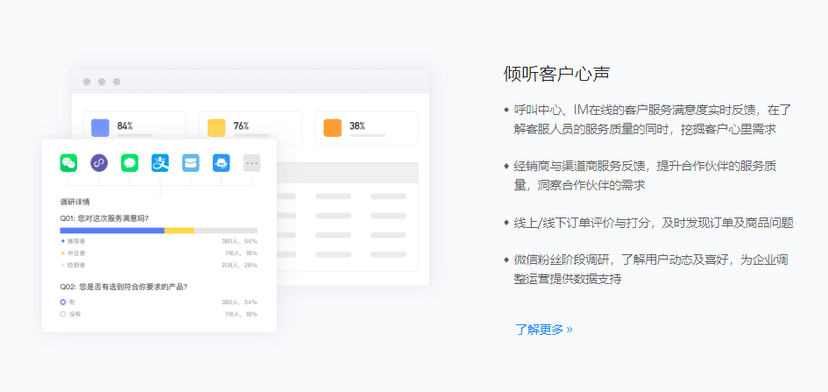Click the WeChat channel icon
Screen dimensions: 828x392
(x=69, y=163)
